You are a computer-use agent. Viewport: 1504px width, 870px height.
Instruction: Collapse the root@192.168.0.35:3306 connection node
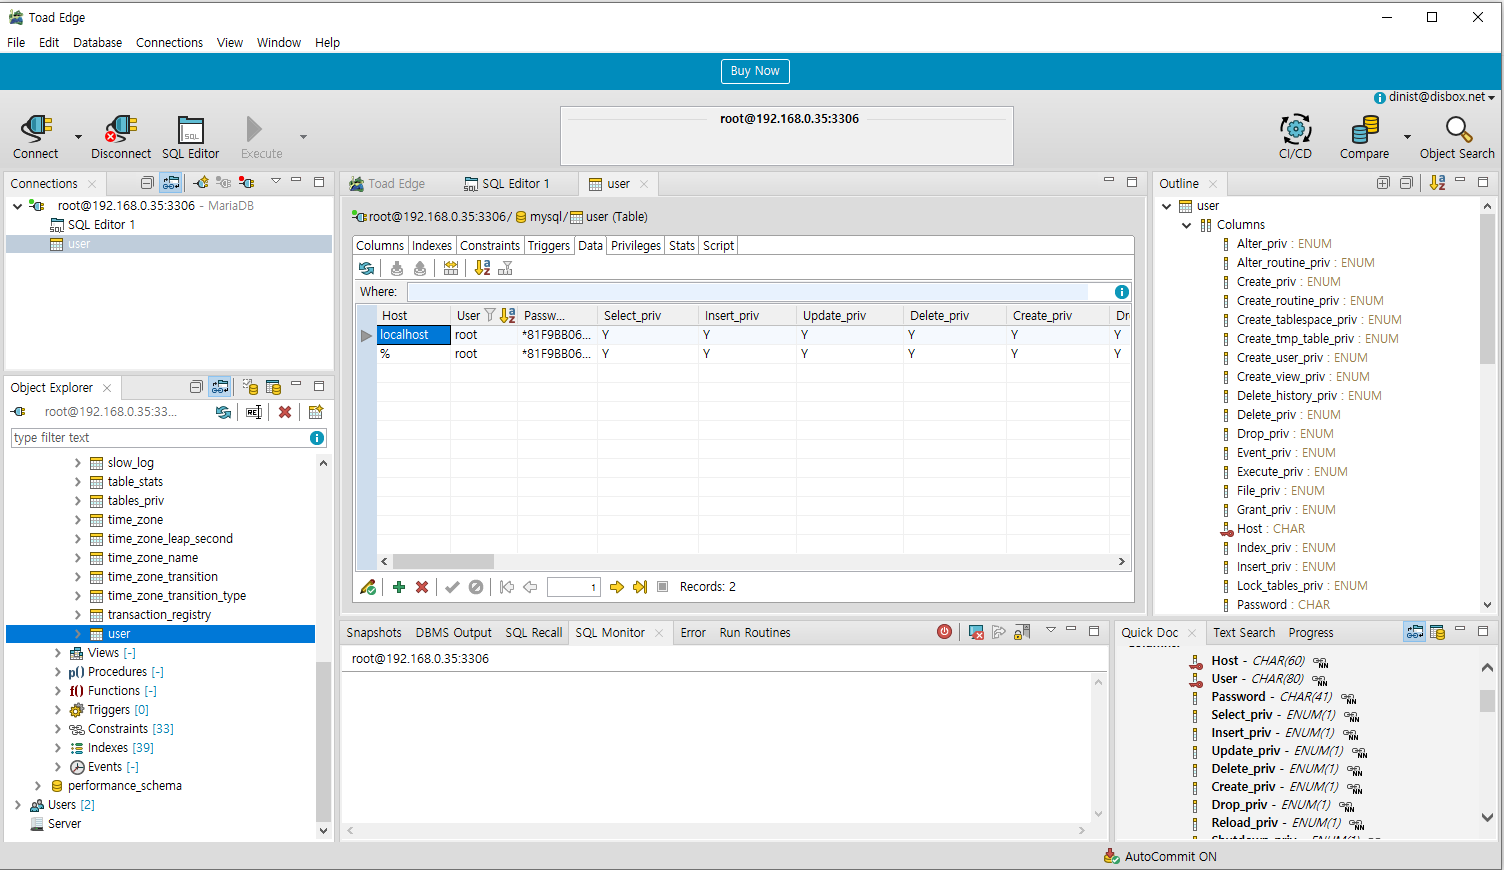(x=17, y=206)
